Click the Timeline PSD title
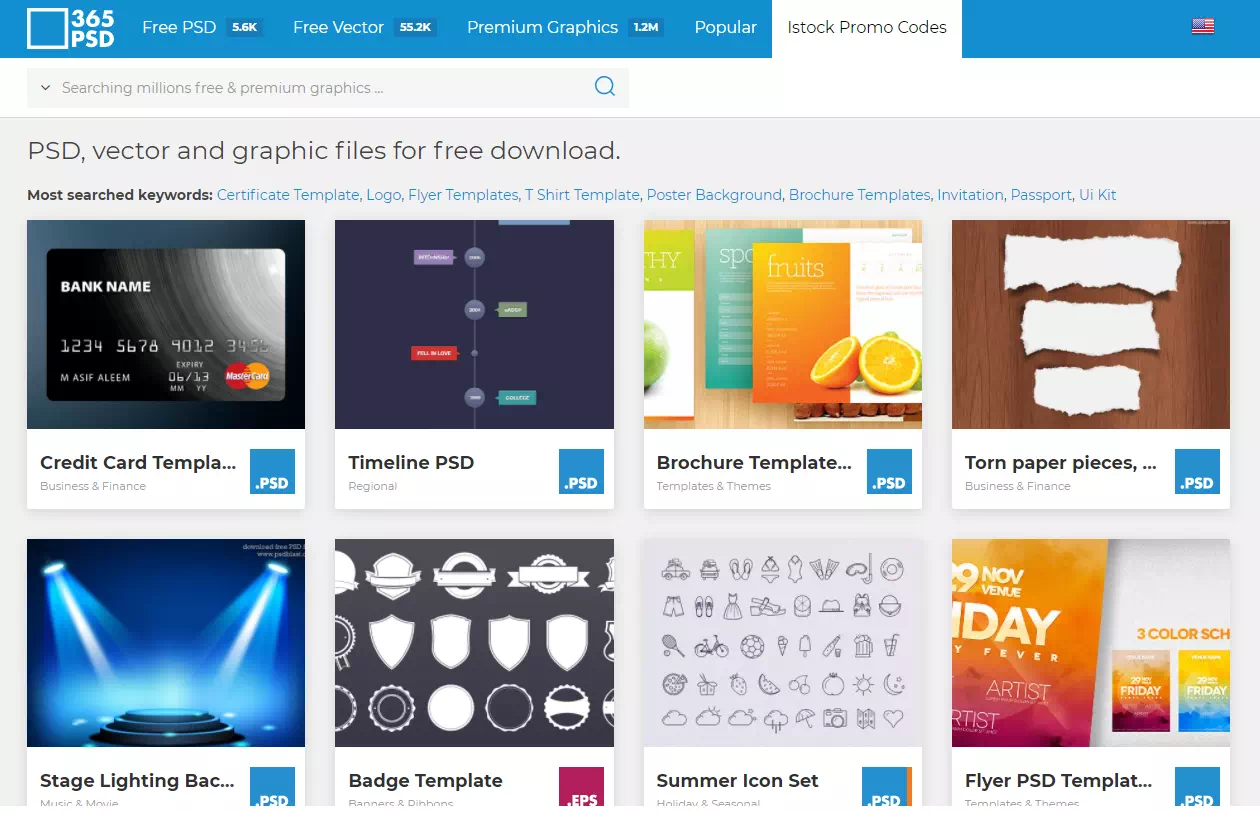This screenshot has width=1260, height=813. pos(411,463)
